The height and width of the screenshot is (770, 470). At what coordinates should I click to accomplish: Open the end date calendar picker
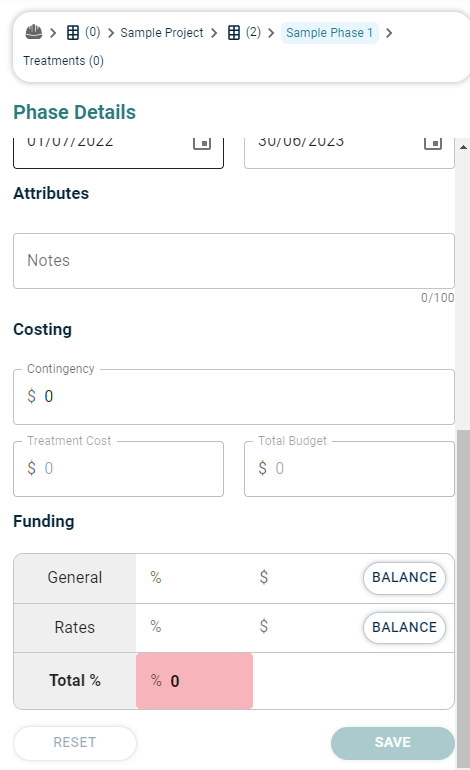pos(433,142)
